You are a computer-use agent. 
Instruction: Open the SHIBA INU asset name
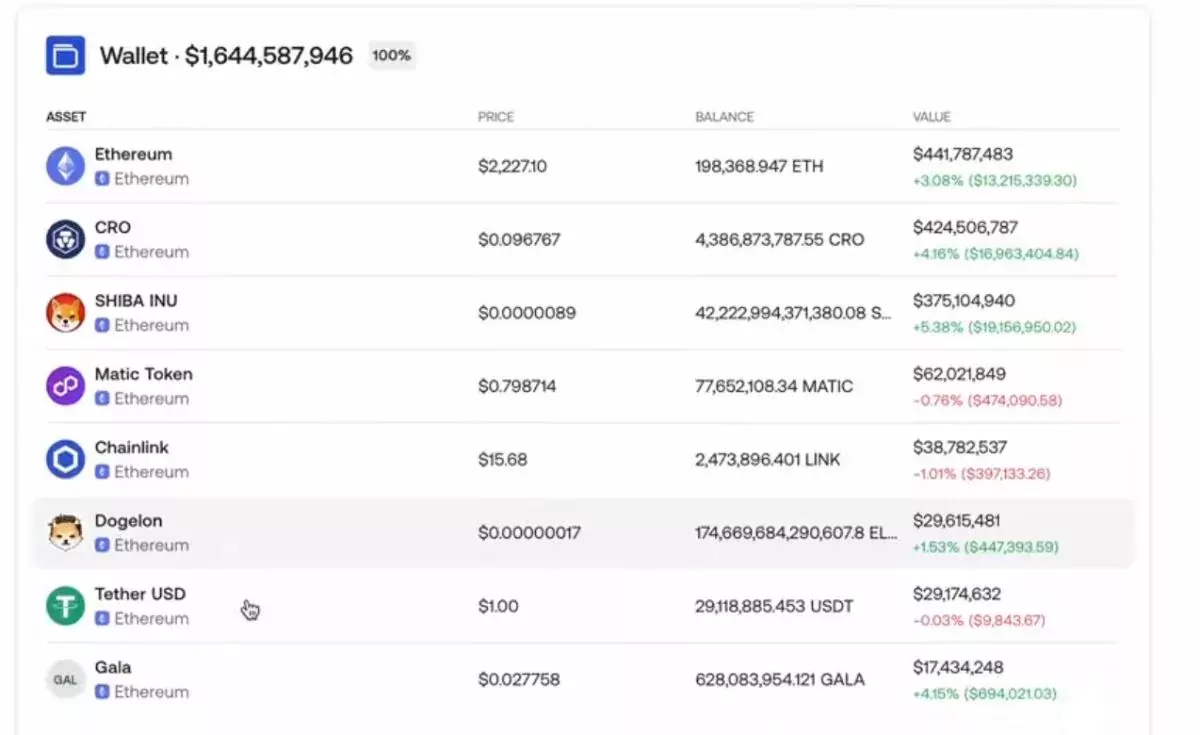tap(136, 300)
